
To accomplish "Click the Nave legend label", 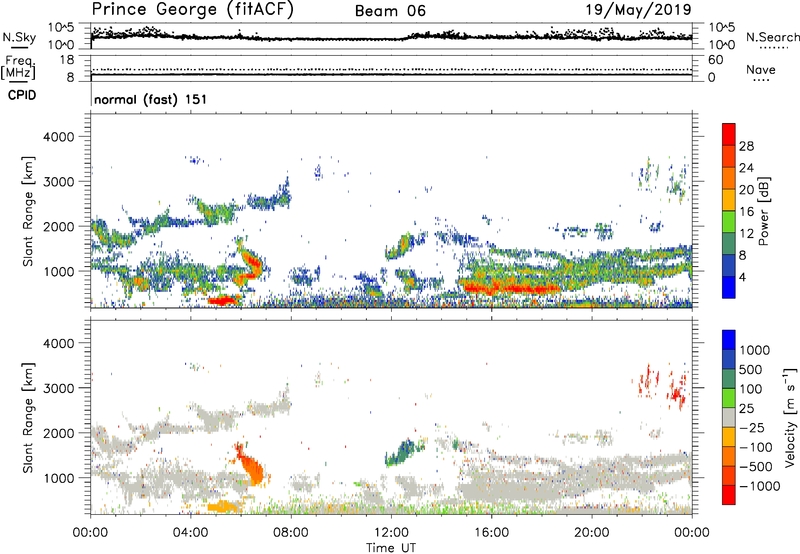I will [761, 70].
